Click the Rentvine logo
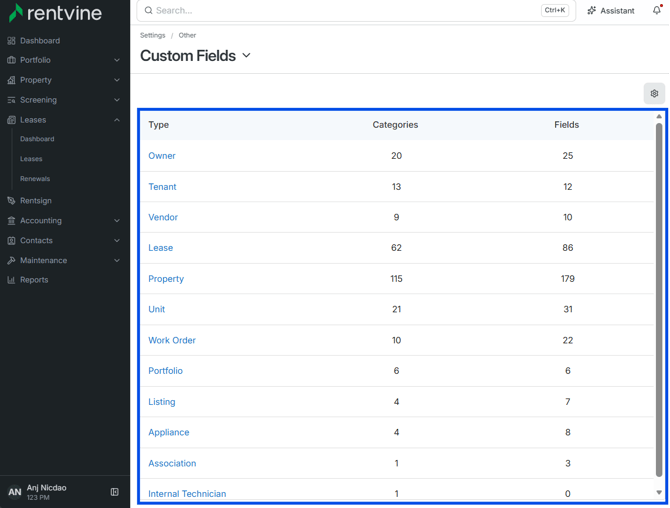This screenshot has height=508, width=670. coord(55,13)
